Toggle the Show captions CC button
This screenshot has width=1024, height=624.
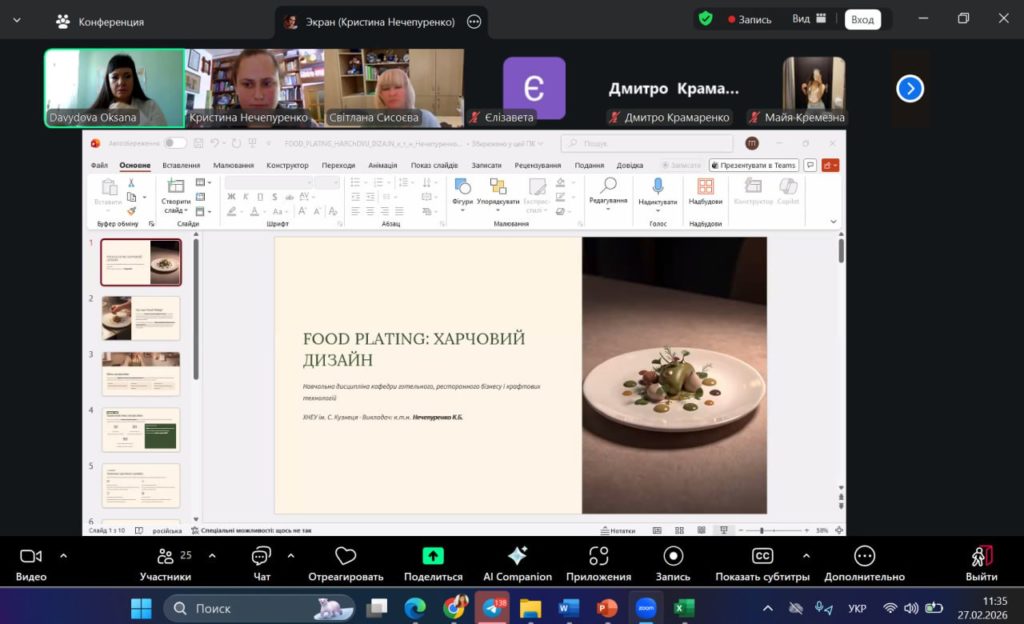point(762,557)
